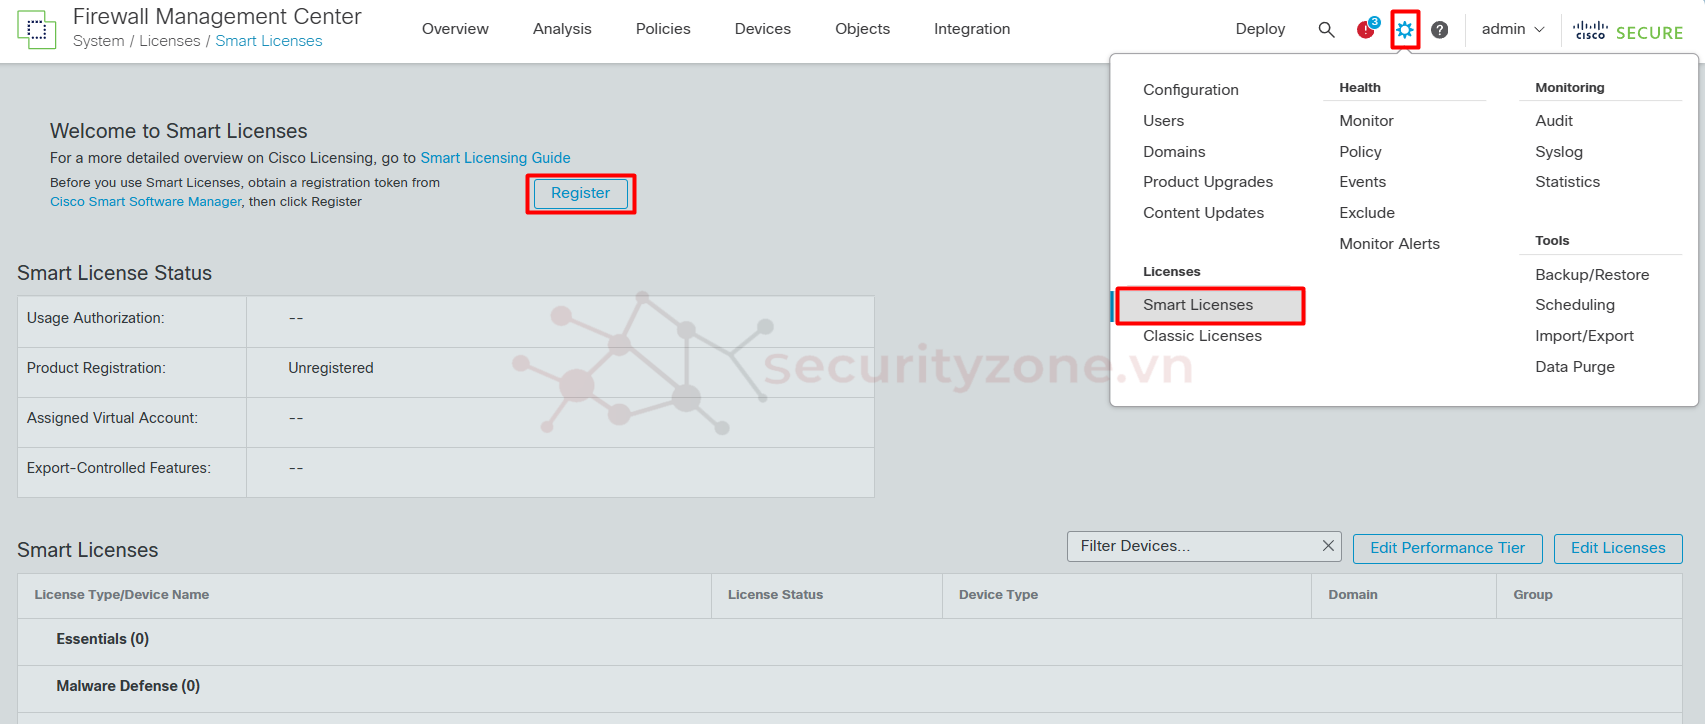
Task: Open the red notifications alert icon
Action: coord(1367,28)
